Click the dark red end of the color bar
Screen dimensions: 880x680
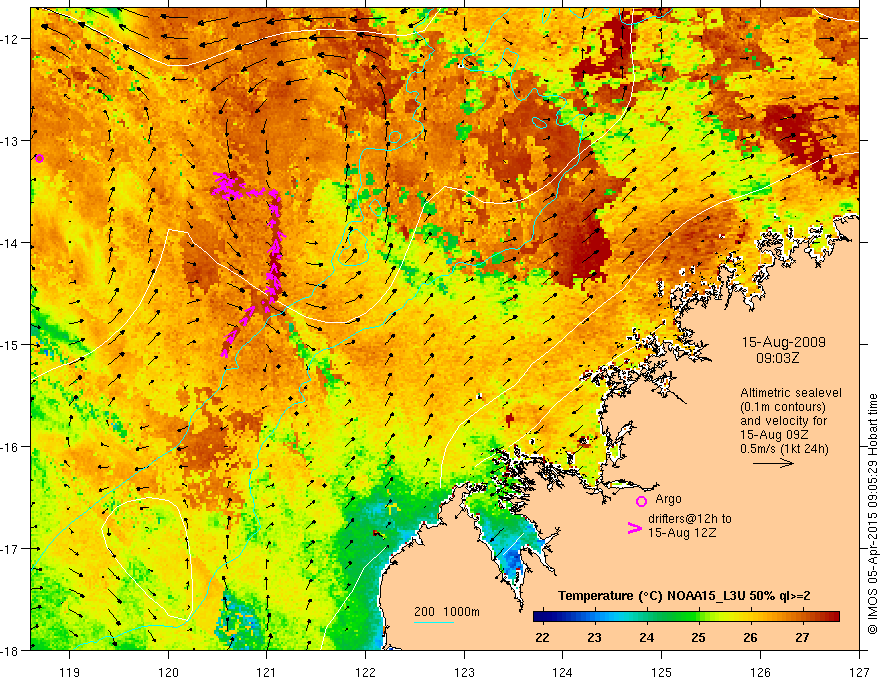(834, 617)
